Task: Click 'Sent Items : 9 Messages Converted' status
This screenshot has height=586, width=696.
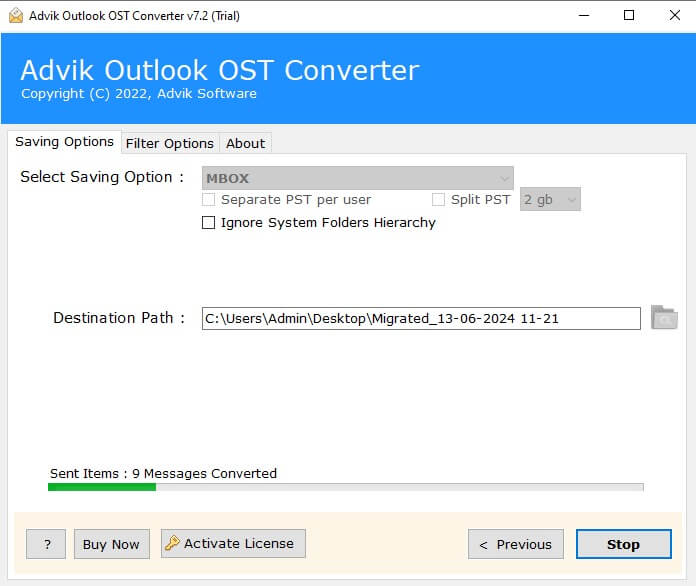Action: pos(163,473)
